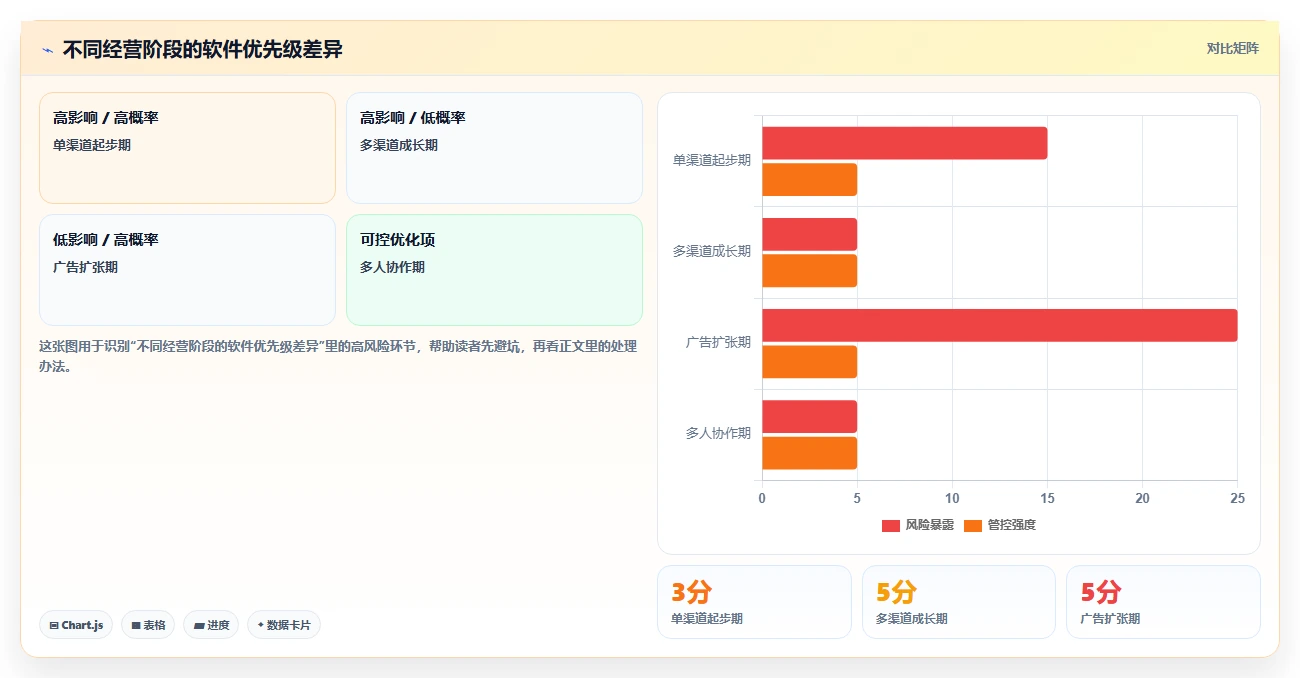Click the x-axis tick value 25
Image resolution: width=1300 pixels, height=678 pixels.
click(x=1237, y=498)
